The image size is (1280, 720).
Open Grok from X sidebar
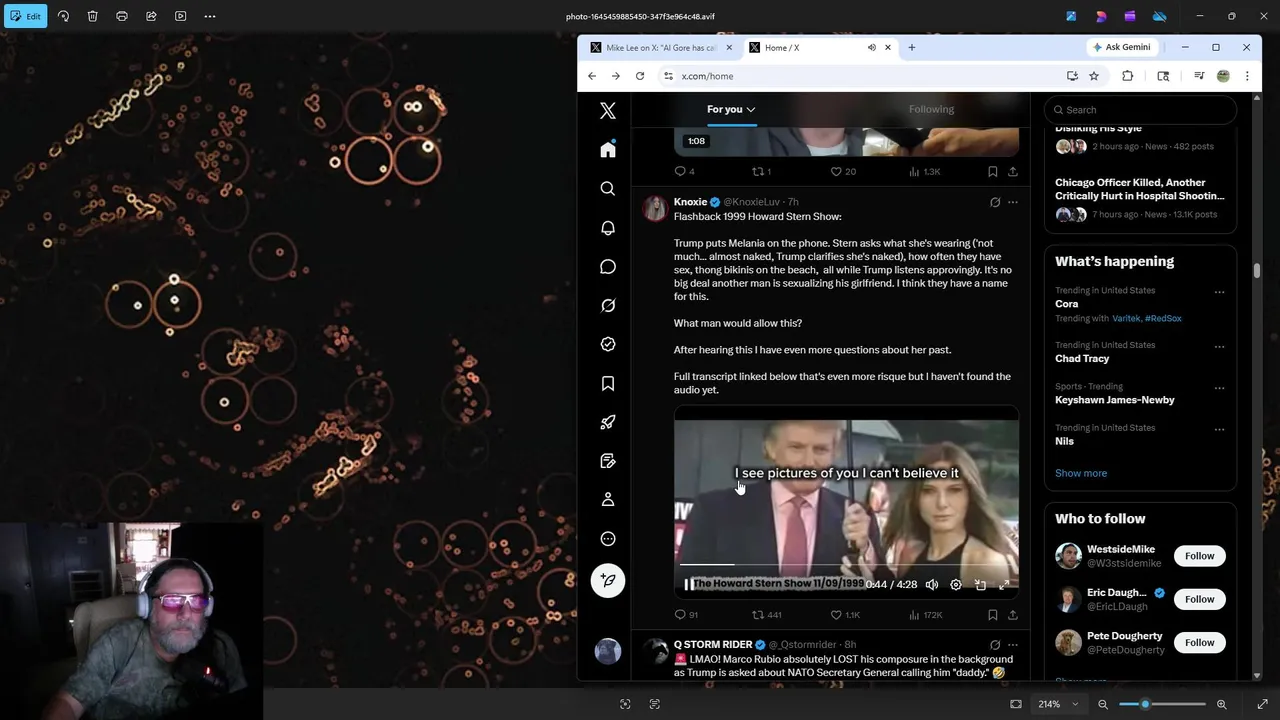(x=608, y=306)
